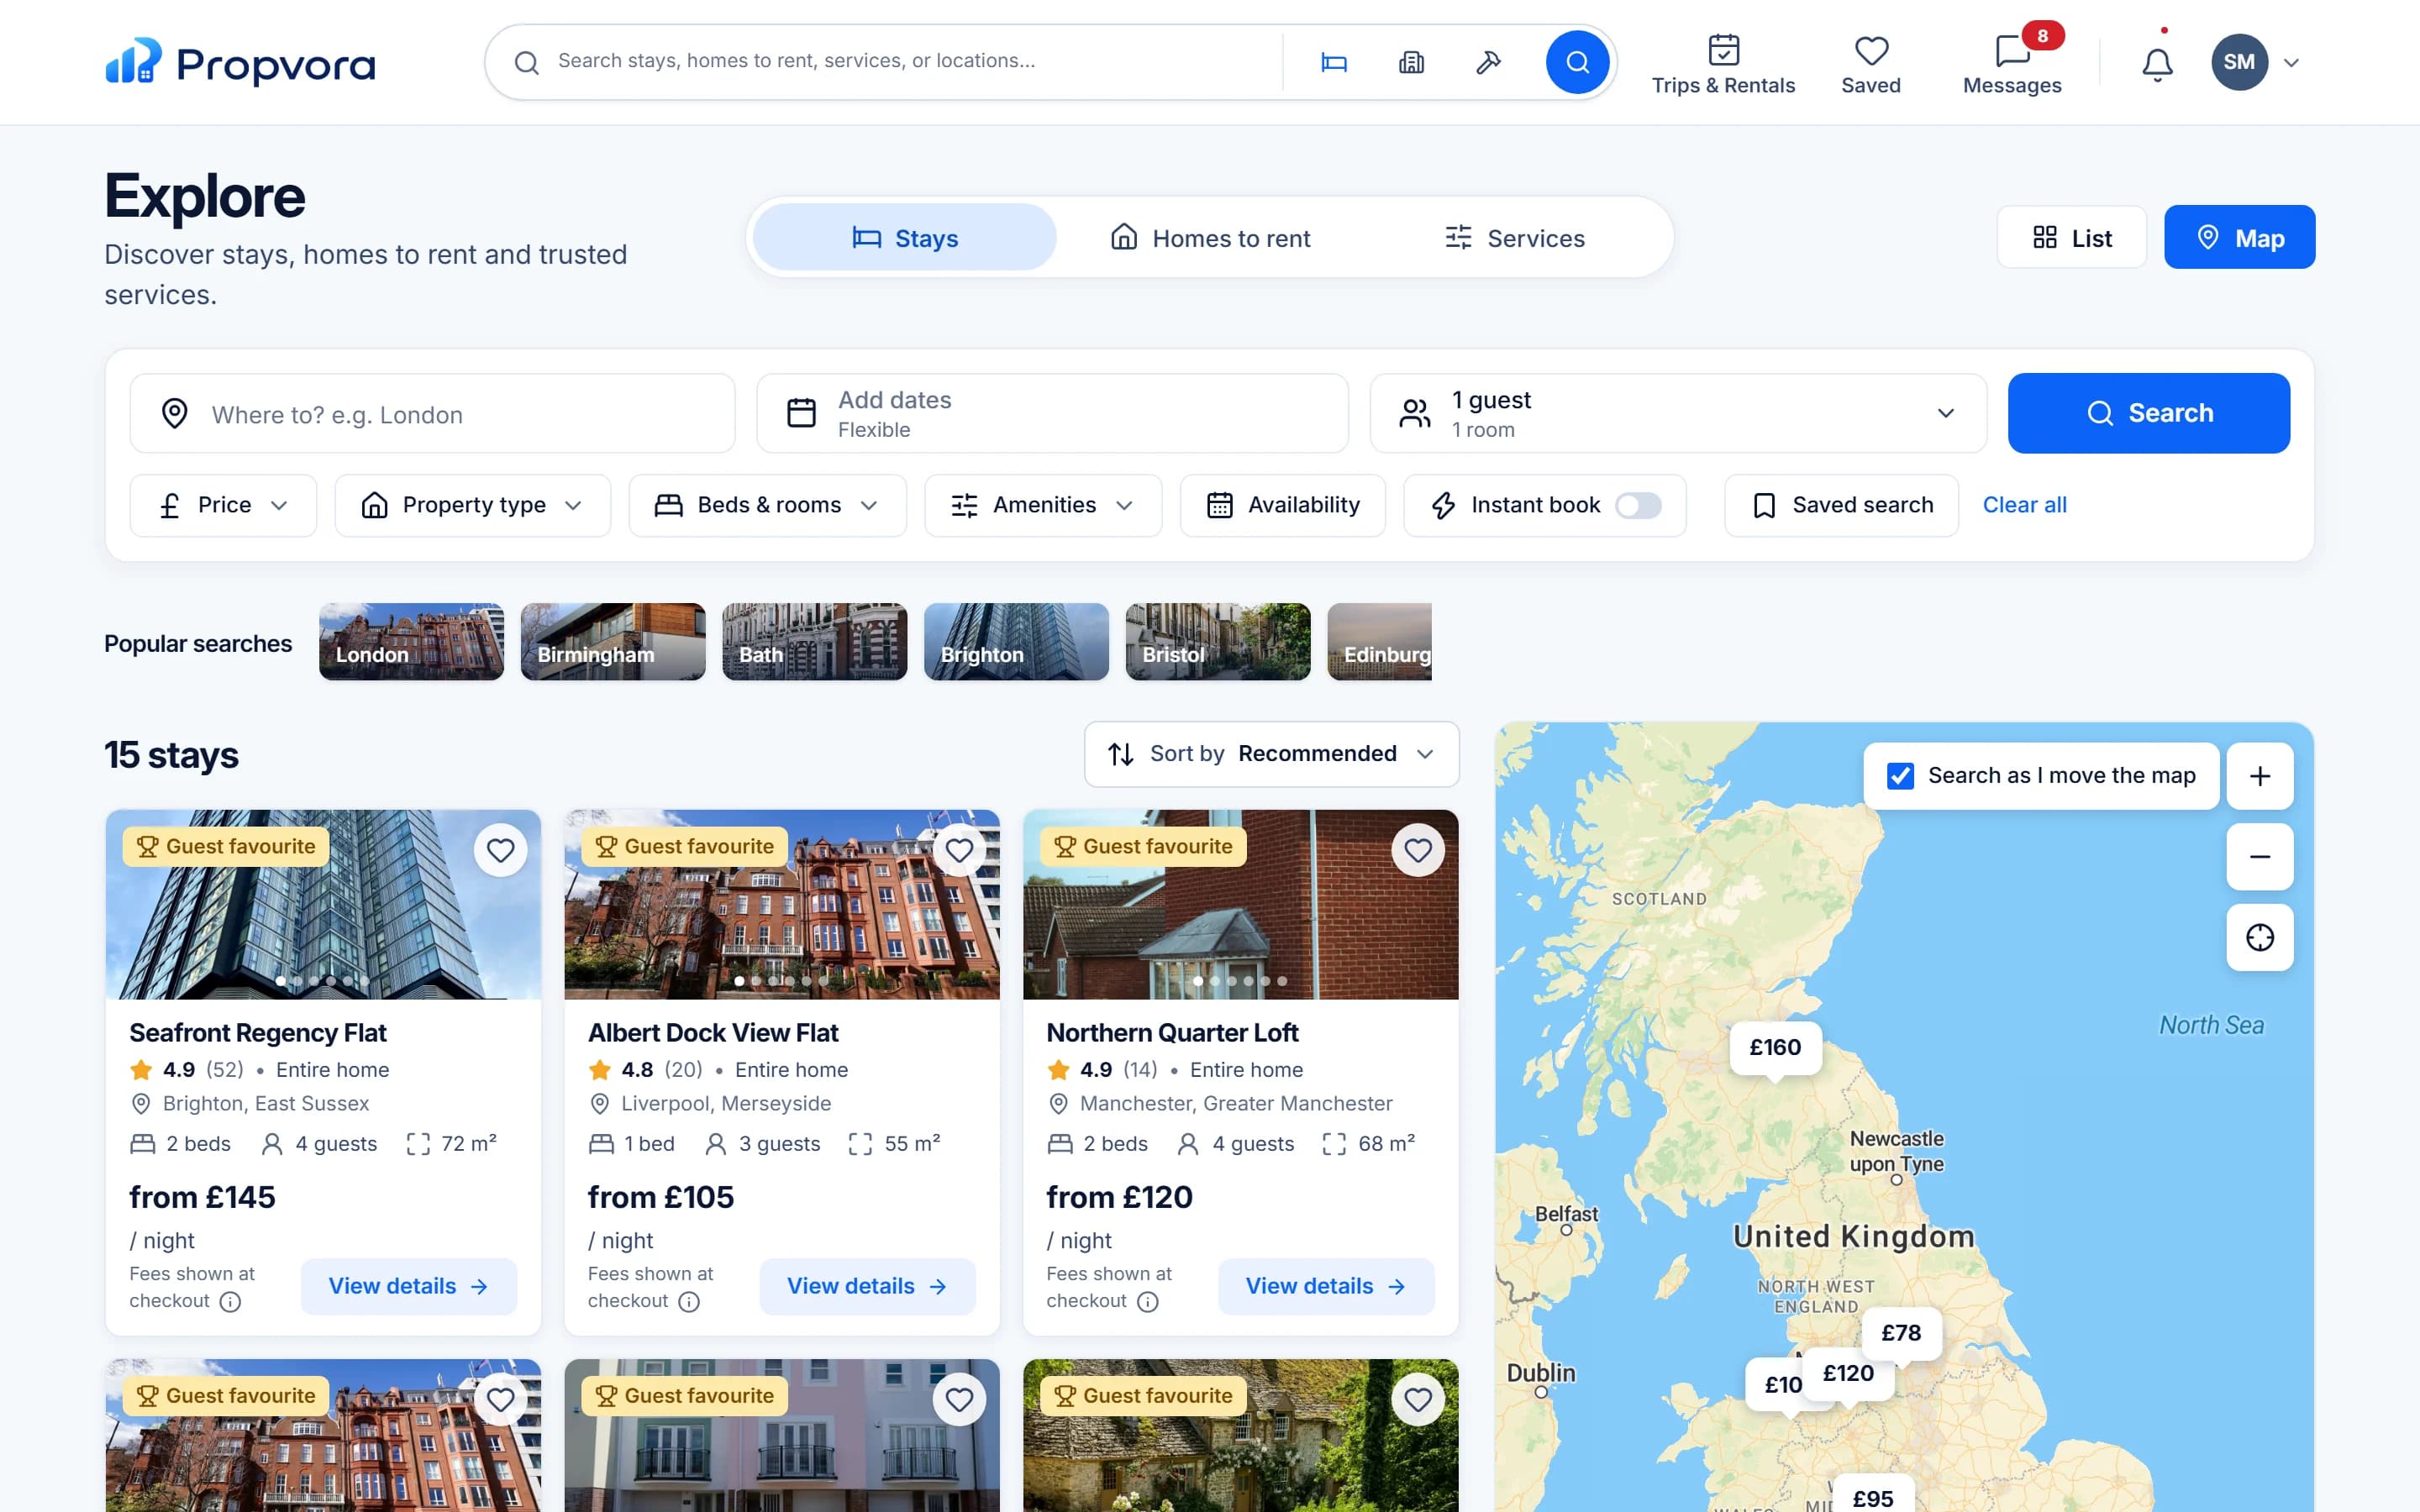
Task: Save Northern Quarter Loft with heart icon
Action: click(1418, 850)
